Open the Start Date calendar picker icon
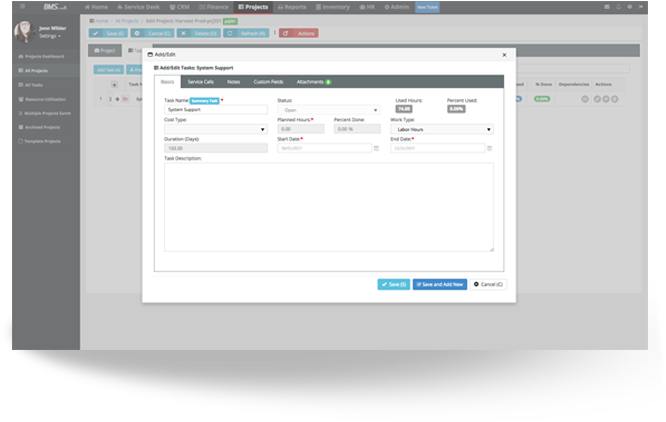This screenshot has height=422, width=666. pyautogui.click(x=376, y=148)
